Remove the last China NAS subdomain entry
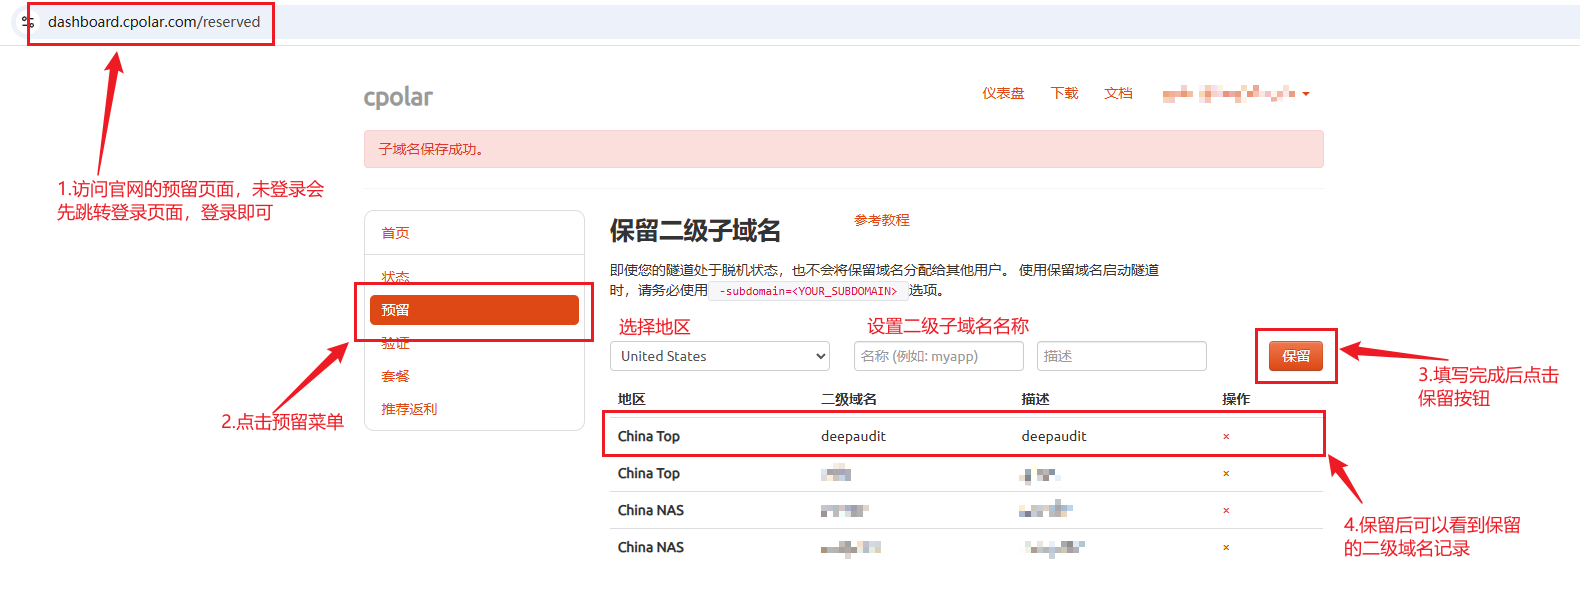1580x606 pixels. point(1226,548)
